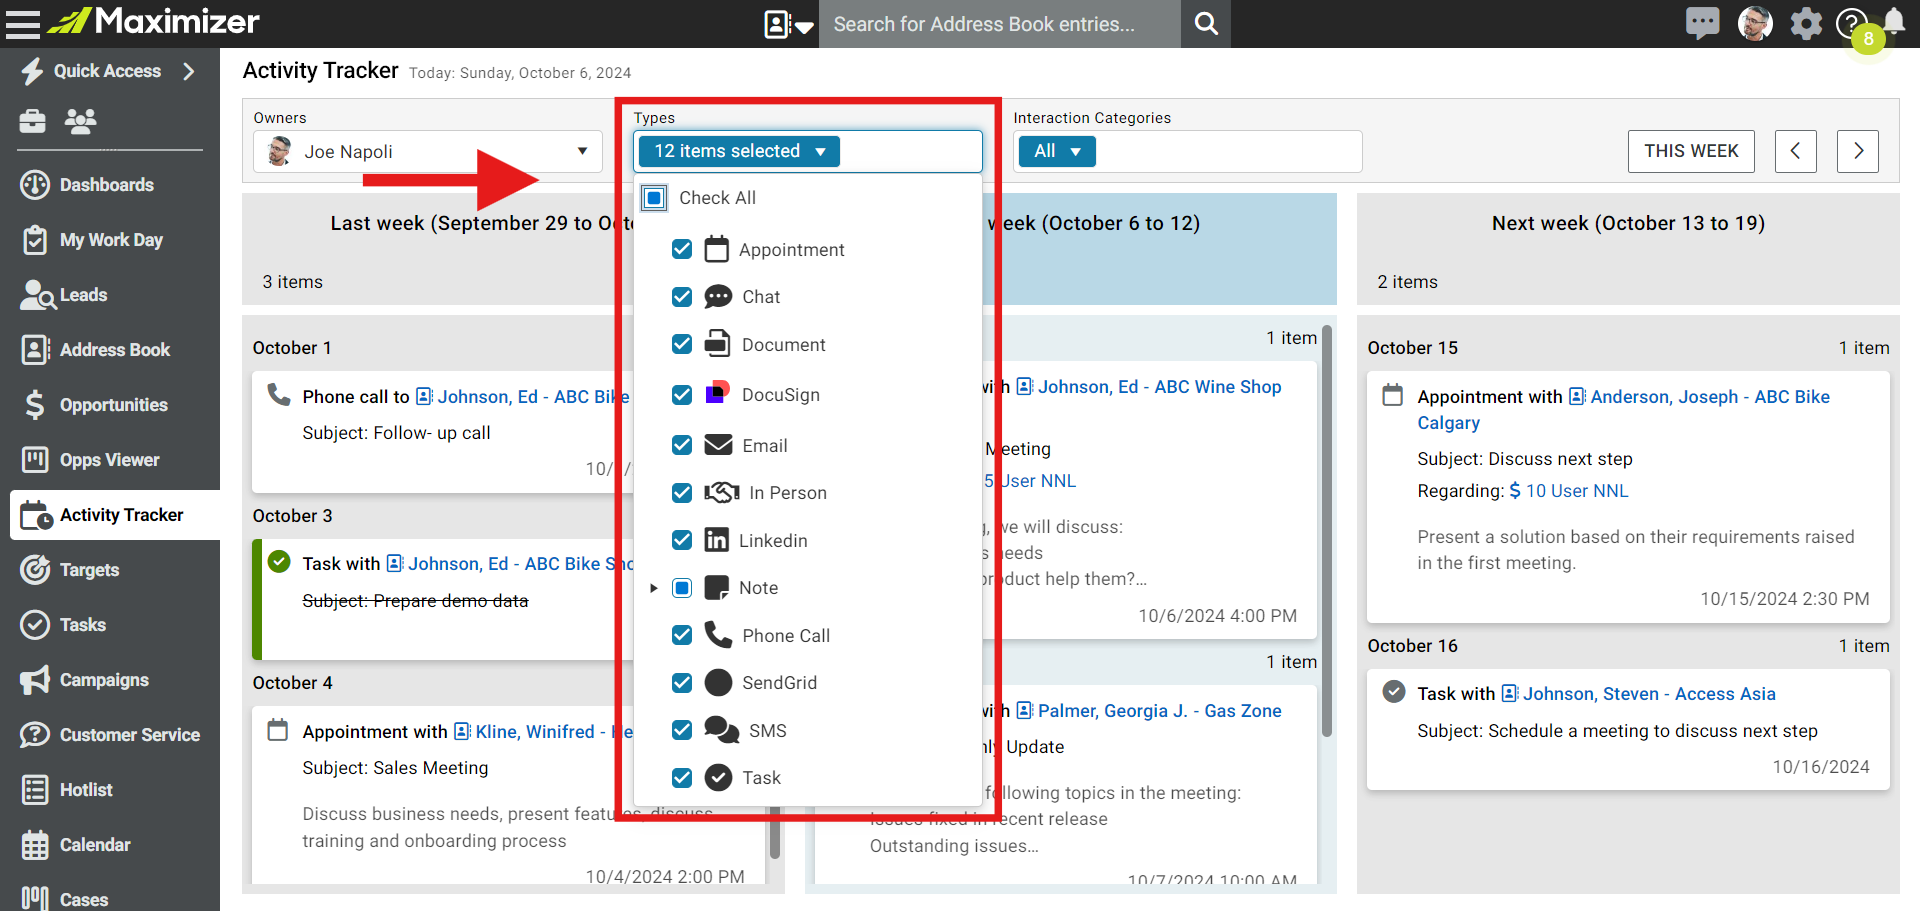This screenshot has width=1920, height=911.
Task: Open the help question mark icon
Action: tap(1851, 23)
